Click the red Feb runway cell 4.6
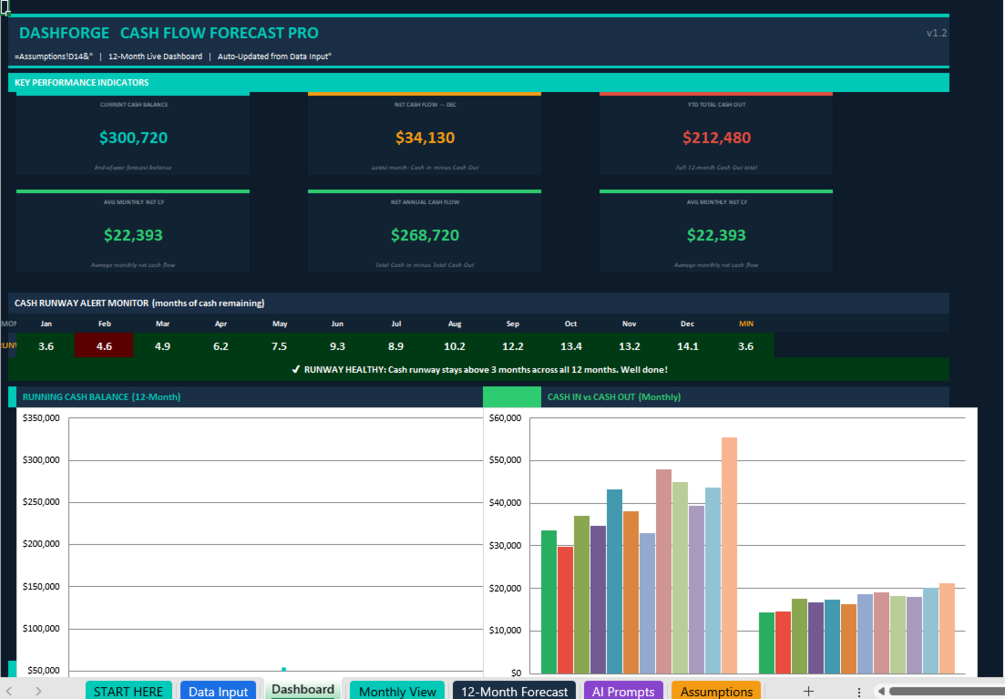The height and width of the screenshot is (699, 1005). (104, 346)
